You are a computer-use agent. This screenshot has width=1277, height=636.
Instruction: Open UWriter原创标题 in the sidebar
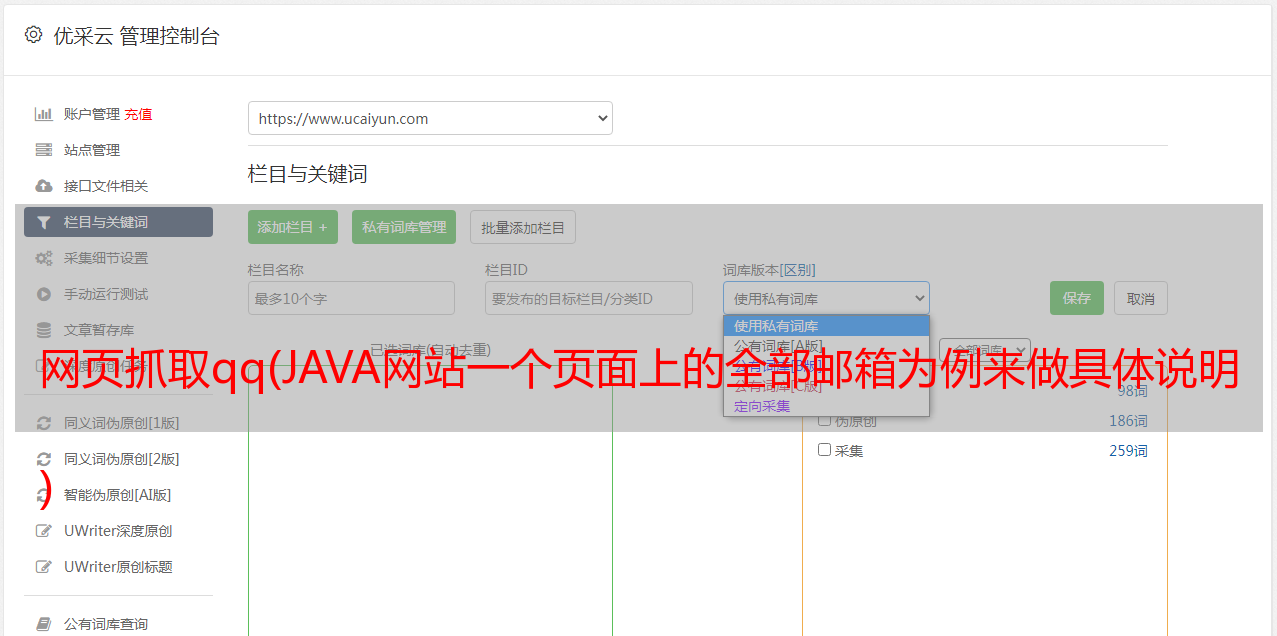pos(118,567)
